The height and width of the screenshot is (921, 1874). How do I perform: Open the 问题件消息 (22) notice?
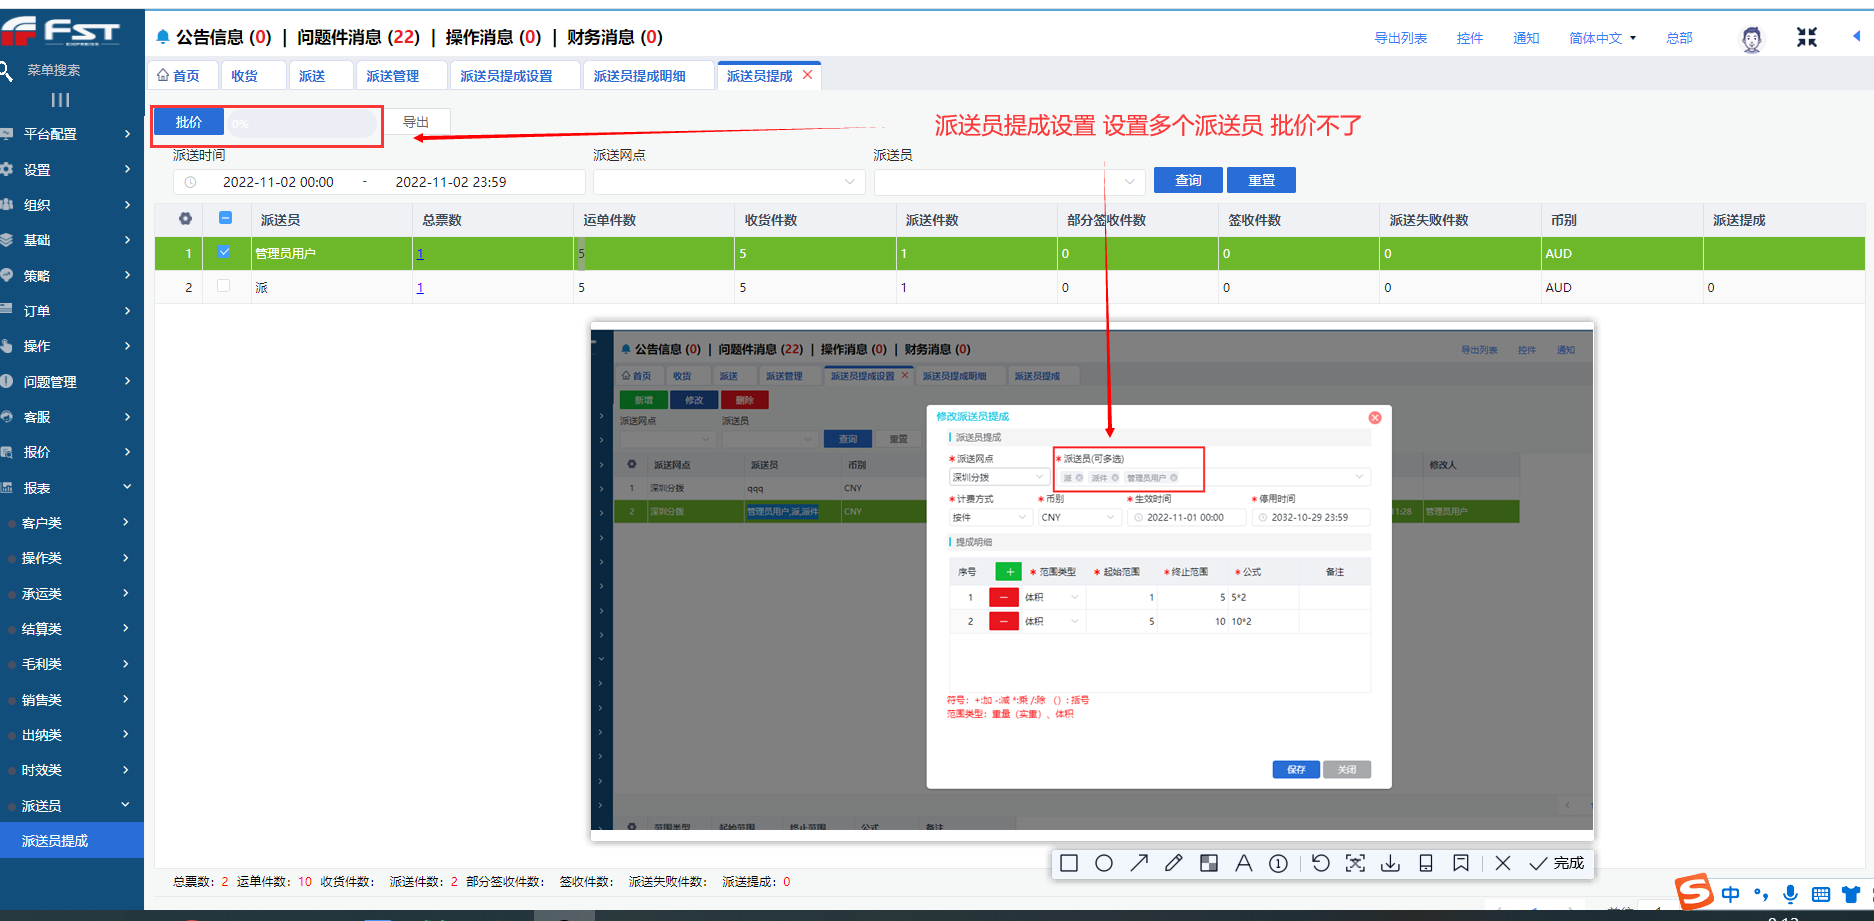(358, 37)
